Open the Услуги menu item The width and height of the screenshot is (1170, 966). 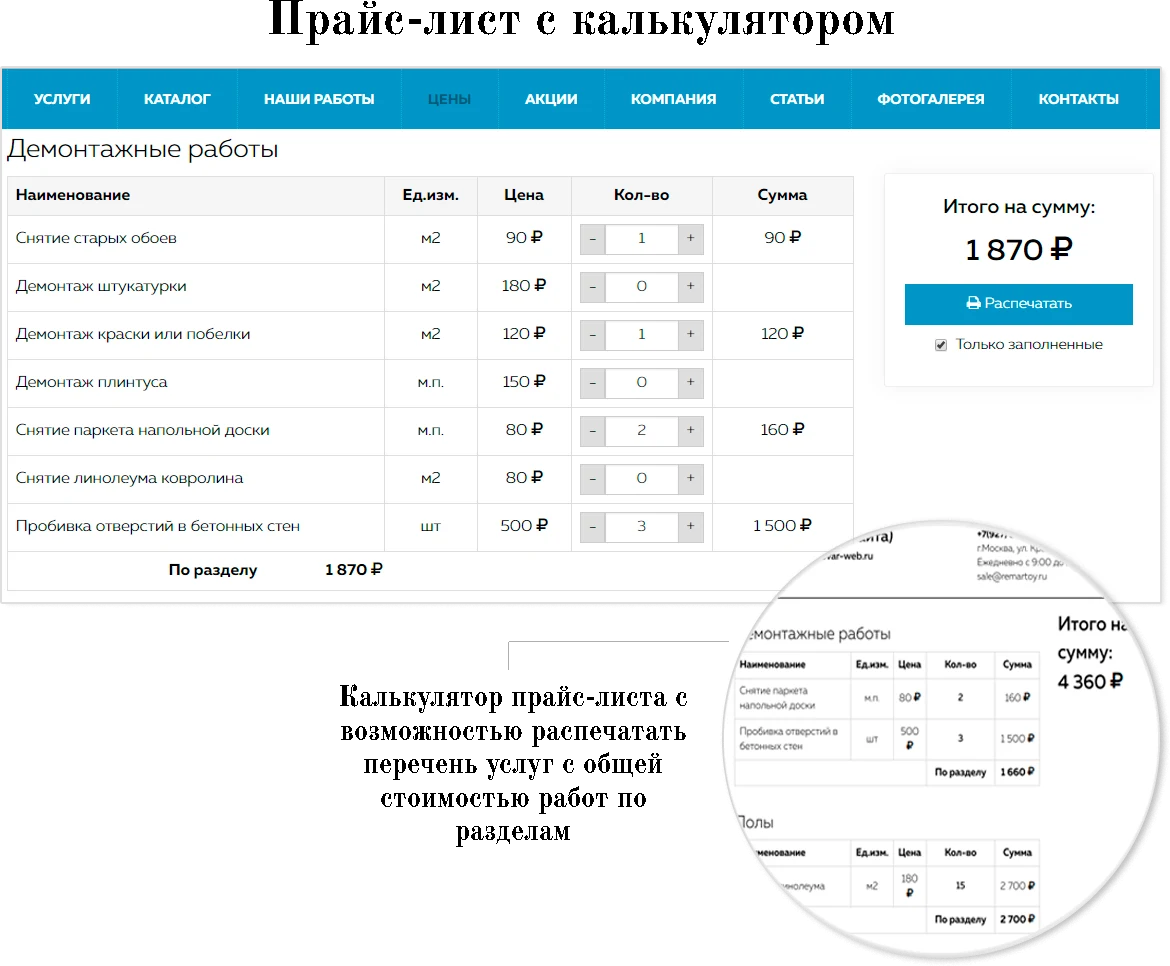pyautogui.click(x=62, y=99)
